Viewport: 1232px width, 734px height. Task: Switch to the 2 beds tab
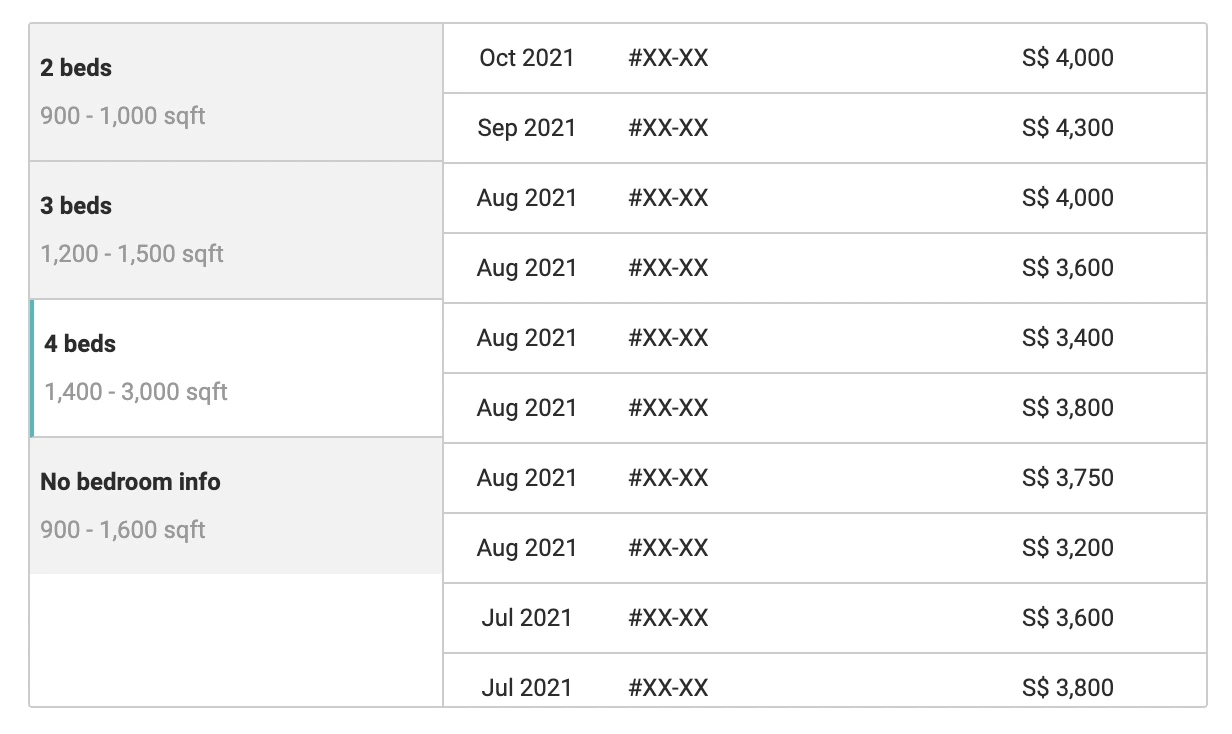236,92
